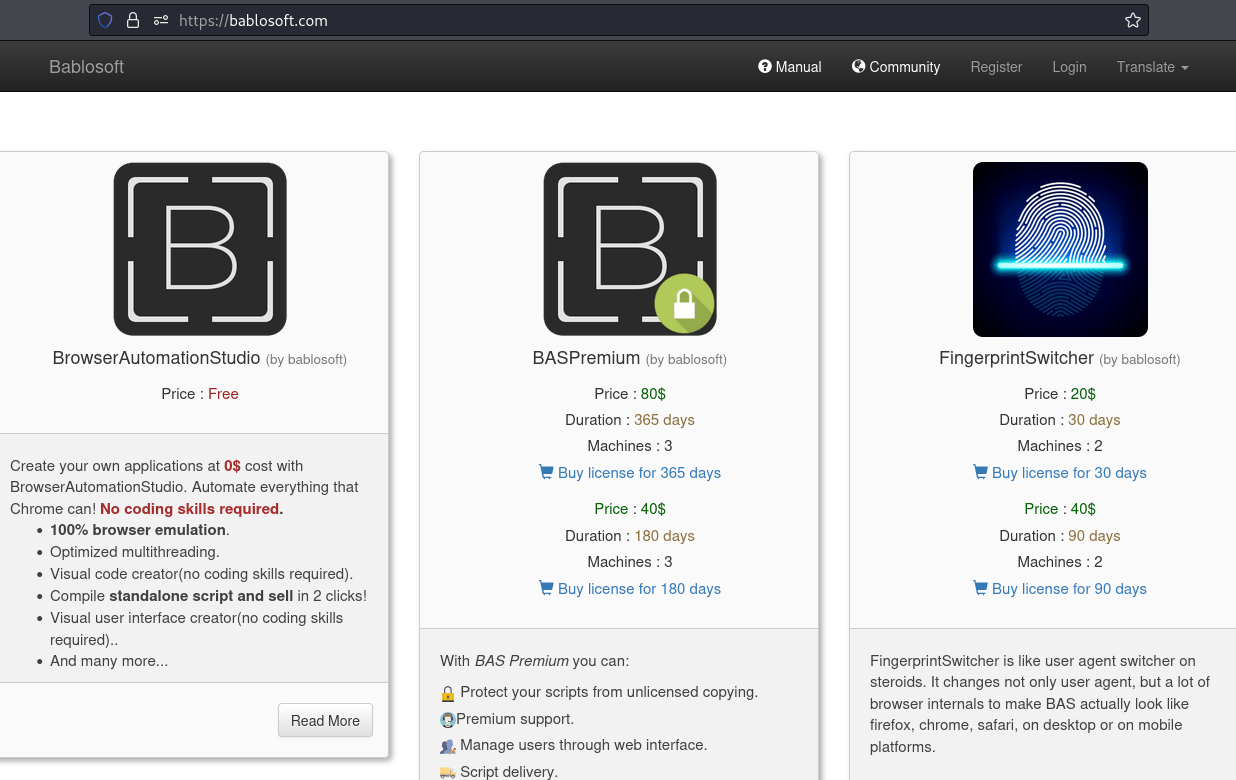Click the tracking protection shield in the address bar
The image size is (1236, 780).
(104, 20)
